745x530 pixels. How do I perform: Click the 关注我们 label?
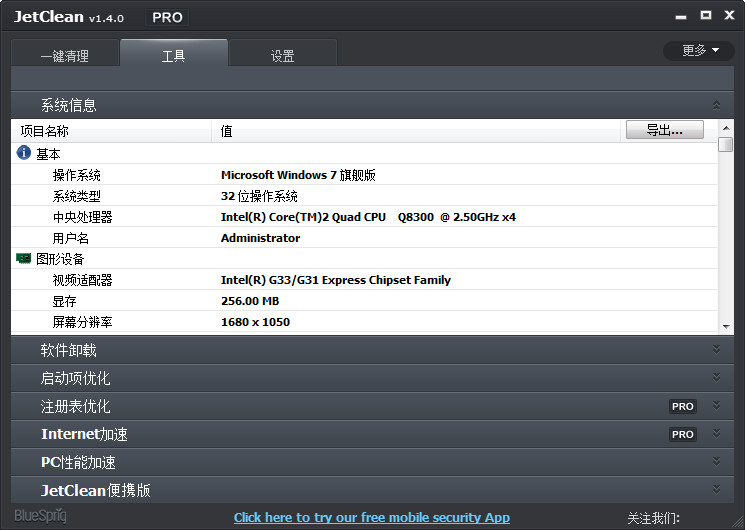coord(653,518)
